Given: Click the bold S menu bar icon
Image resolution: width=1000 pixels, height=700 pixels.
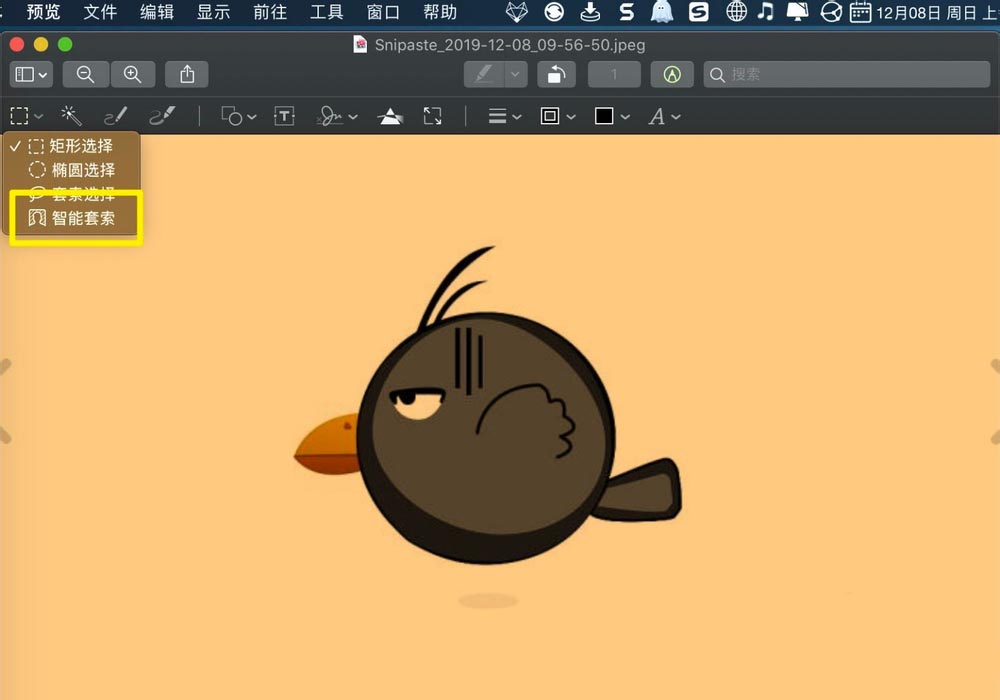Looking at the screenshot, I should [627, 11].
